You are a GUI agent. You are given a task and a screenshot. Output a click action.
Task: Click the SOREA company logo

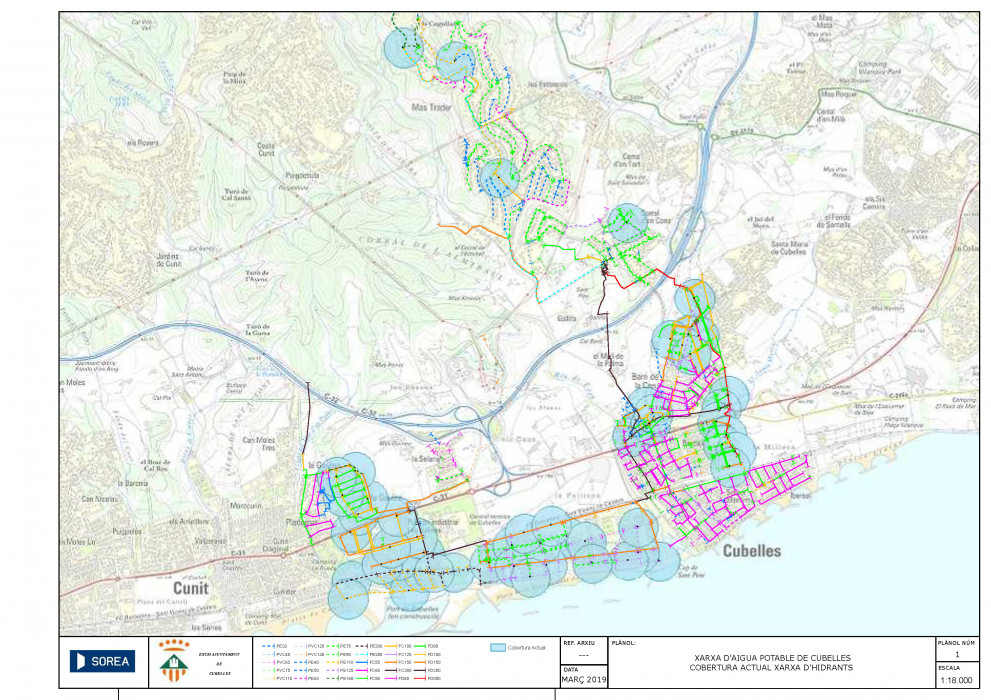[102, 661]
